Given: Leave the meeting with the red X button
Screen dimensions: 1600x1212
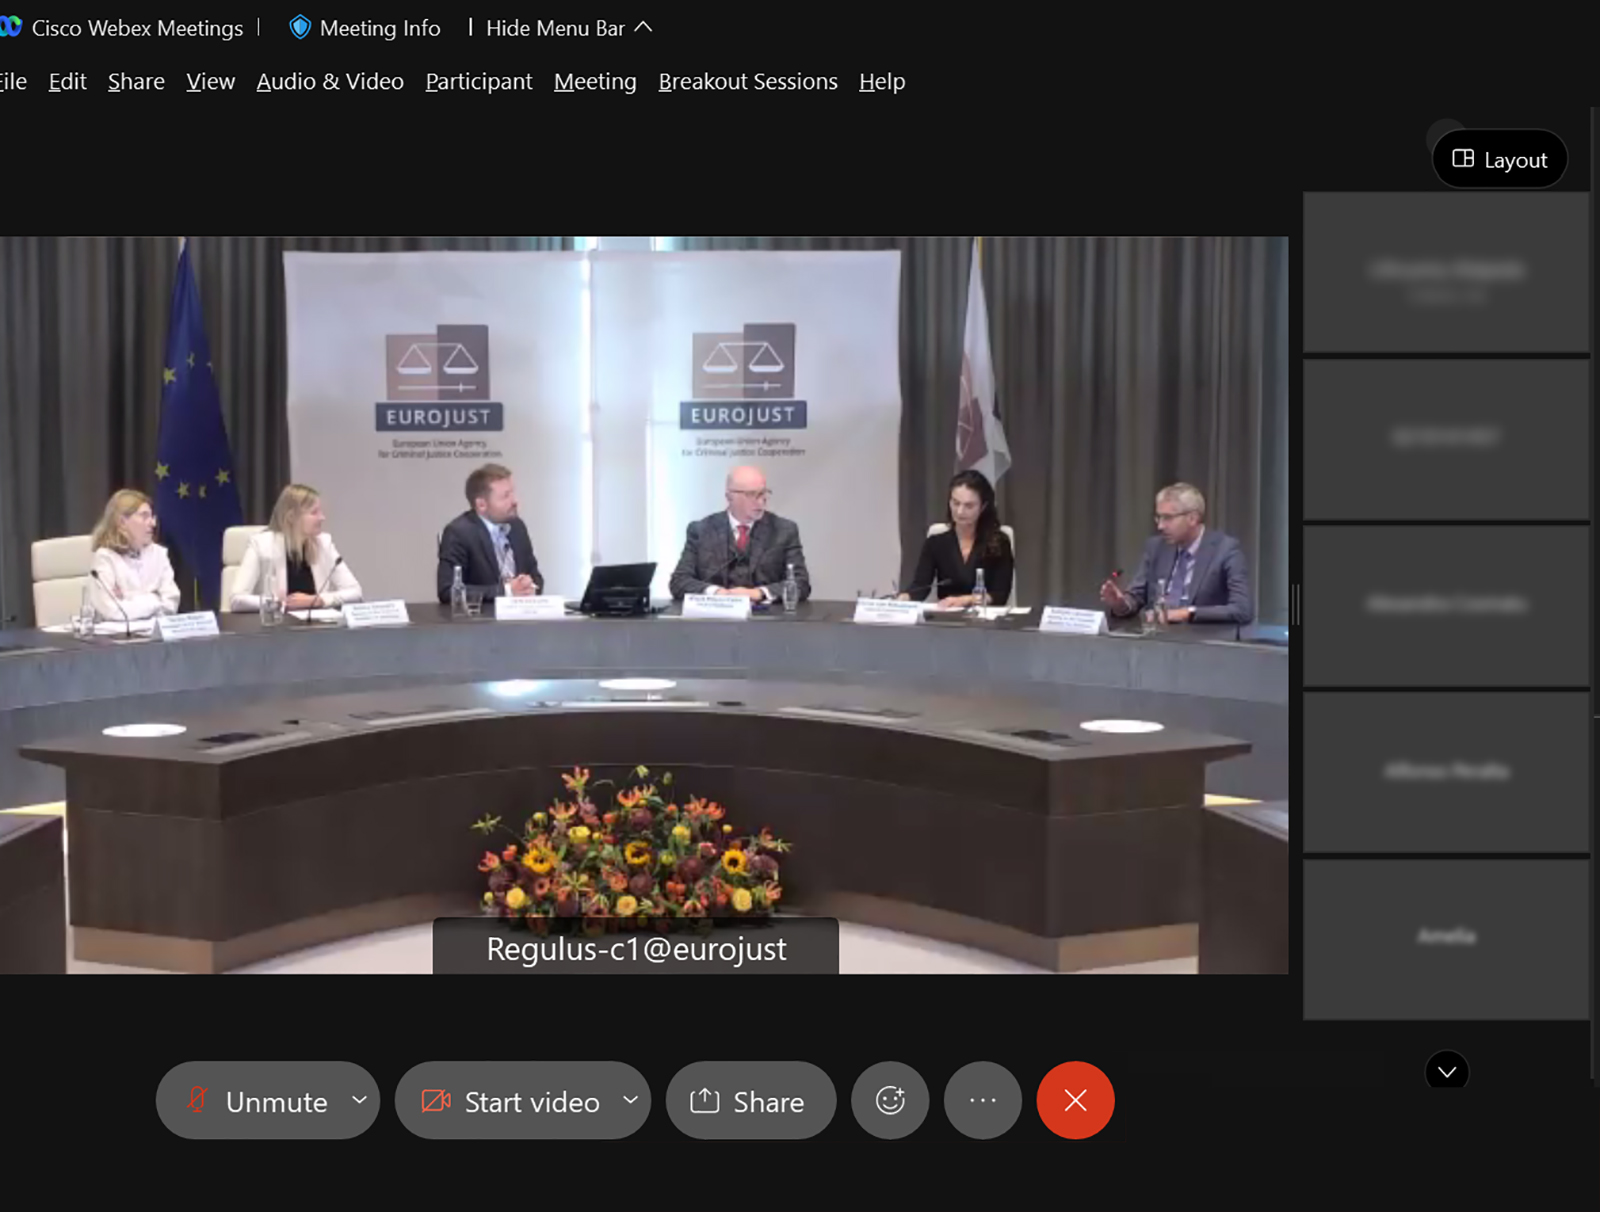Looking at the screenshot, I should (x=1075, y=1100).
